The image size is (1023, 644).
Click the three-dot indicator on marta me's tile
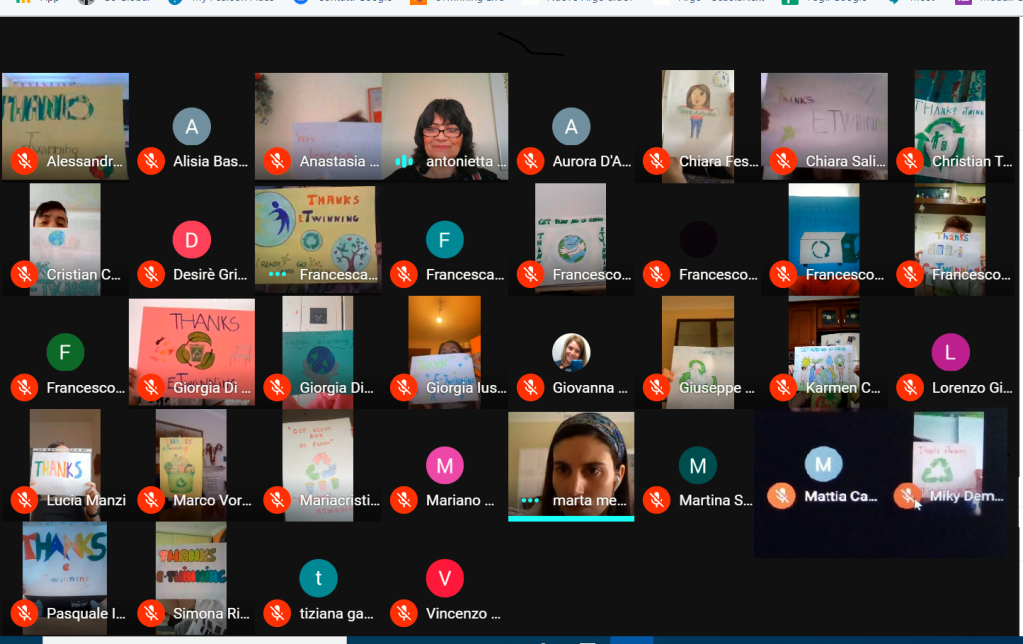530,500
